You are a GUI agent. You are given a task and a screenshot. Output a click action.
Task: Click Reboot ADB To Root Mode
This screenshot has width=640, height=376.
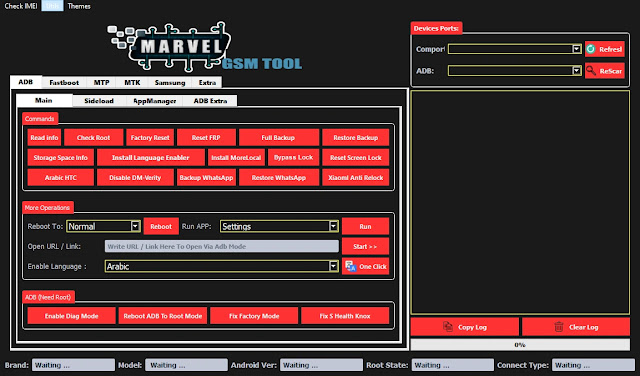tap(163, 316)
